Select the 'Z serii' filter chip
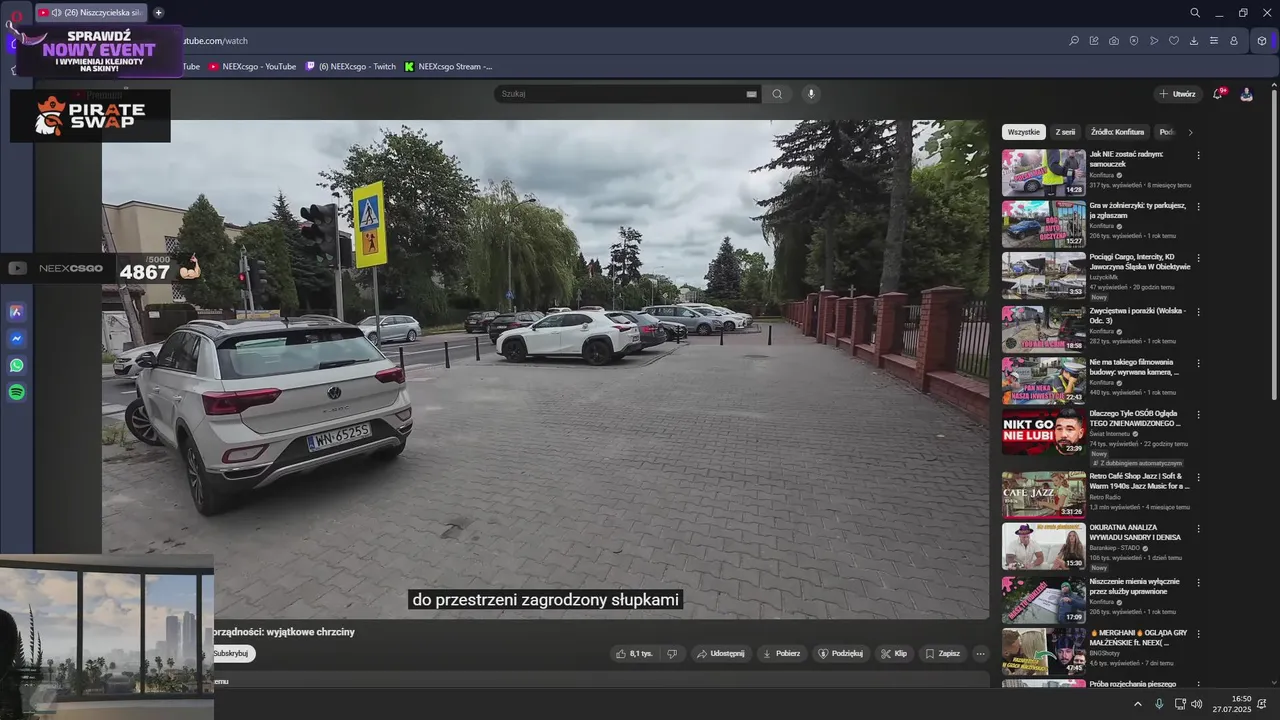 [x=1065, y=132]
